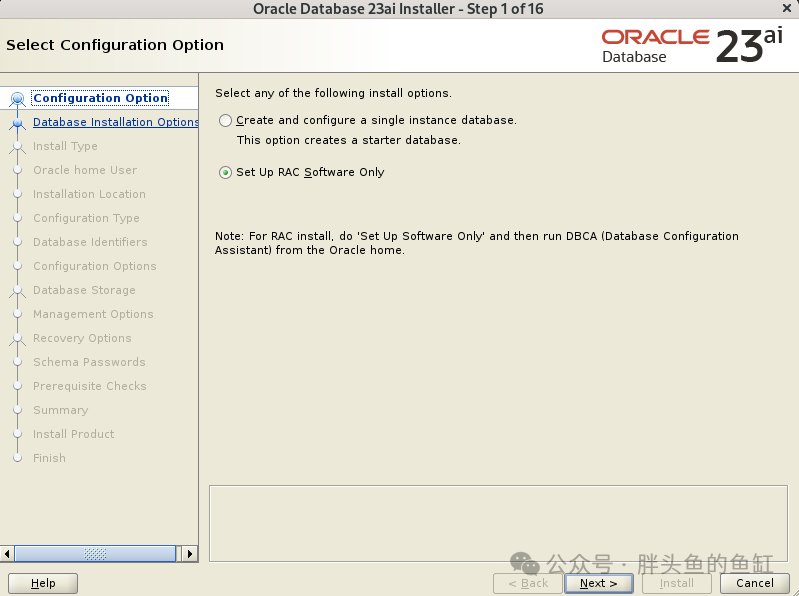Click the Database Installation Options step marker
Viewport: 799px width, 596px height.
(17, 123)
